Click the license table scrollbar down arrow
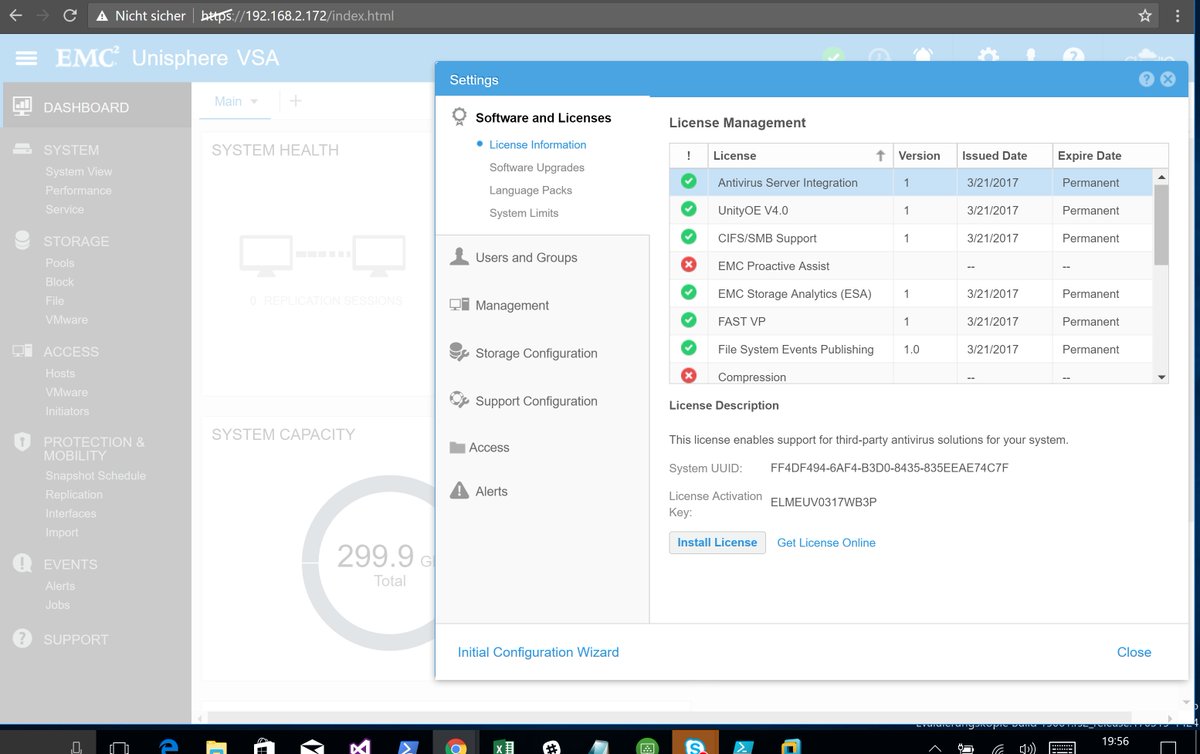The height and width of the screenshot is (754, 1200). (x=1161, y=377)
